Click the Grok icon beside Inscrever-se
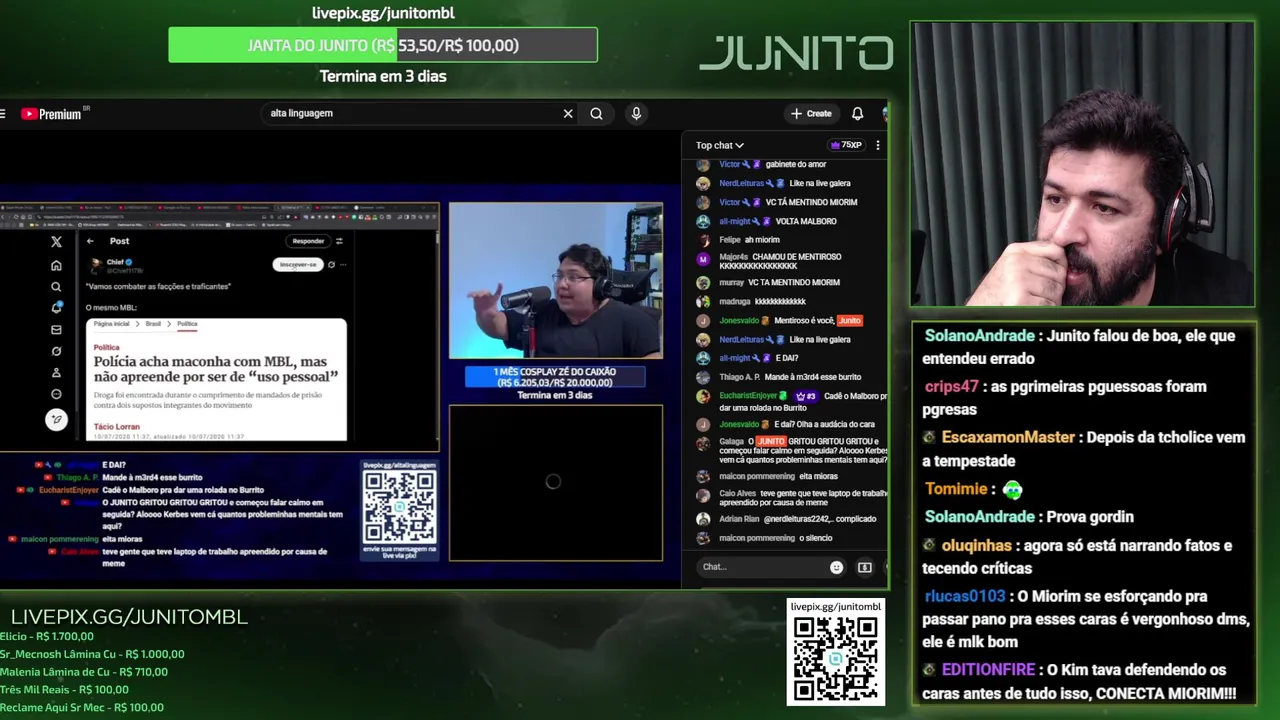1280x720 pixels. point(331,265)
